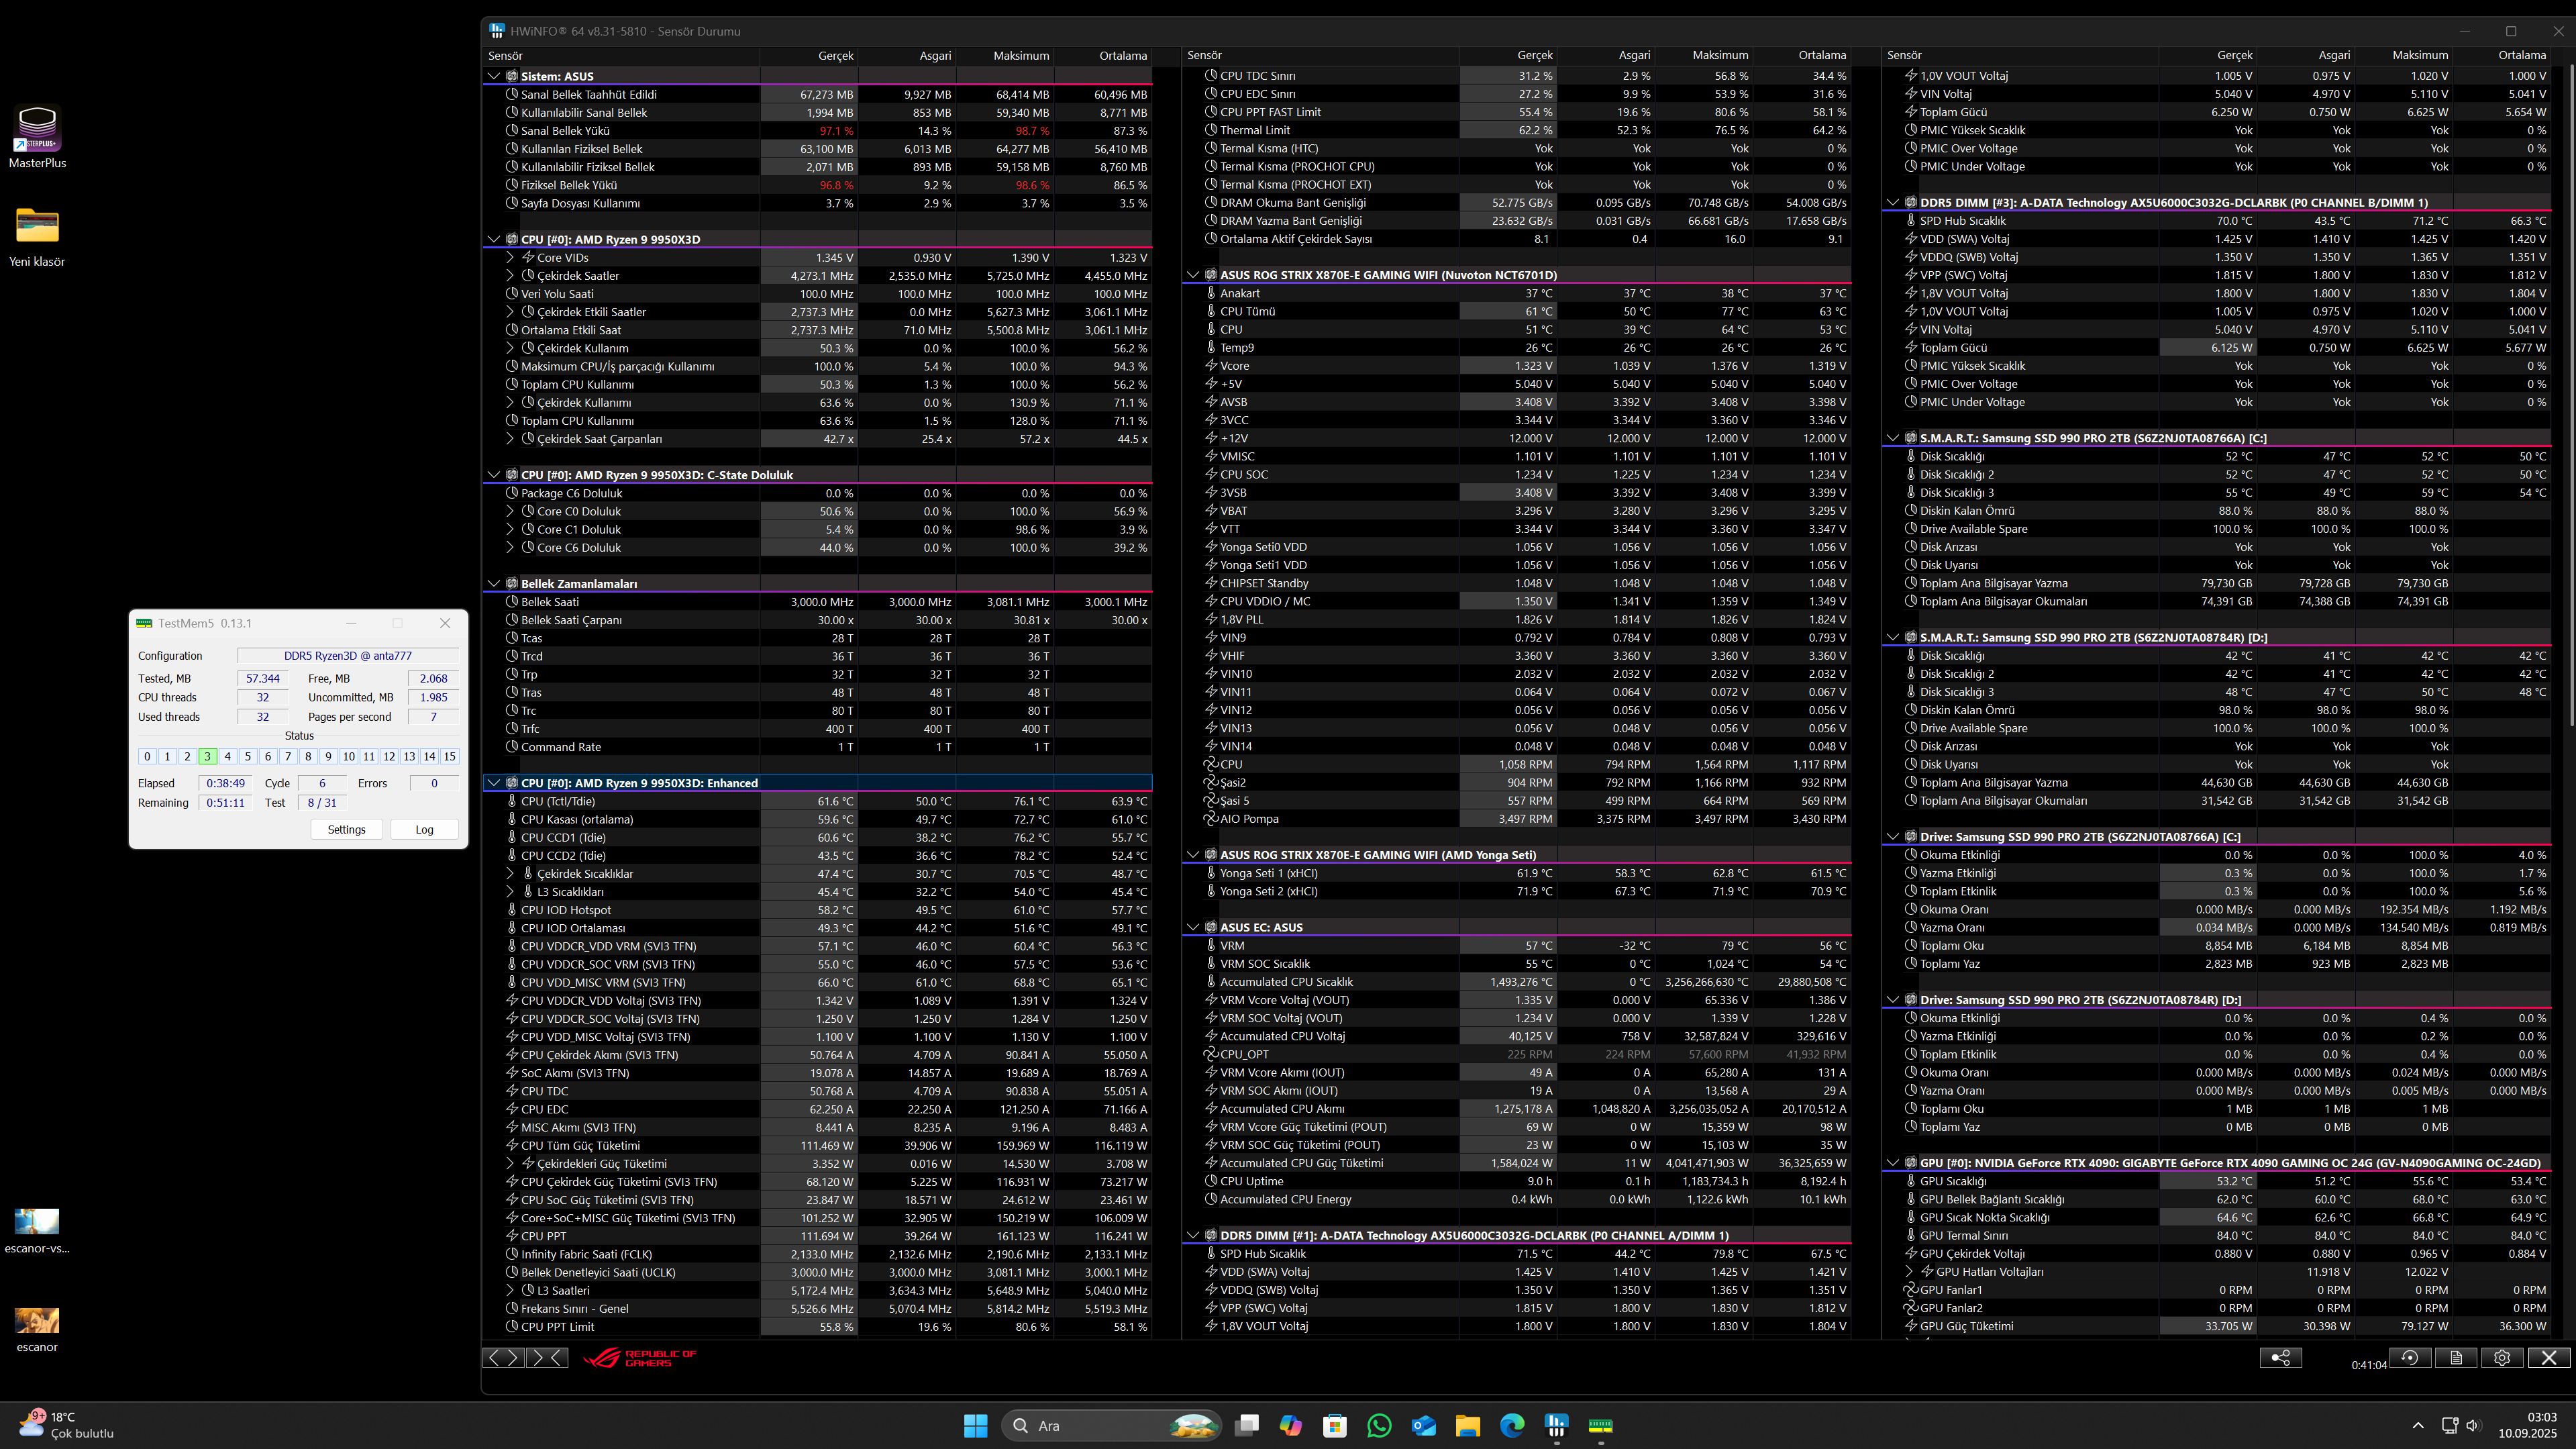The width and height of the screenshot is (2576, 1449).
Task: Click the highlighted status thread box 3
Action: click(207, 757)
